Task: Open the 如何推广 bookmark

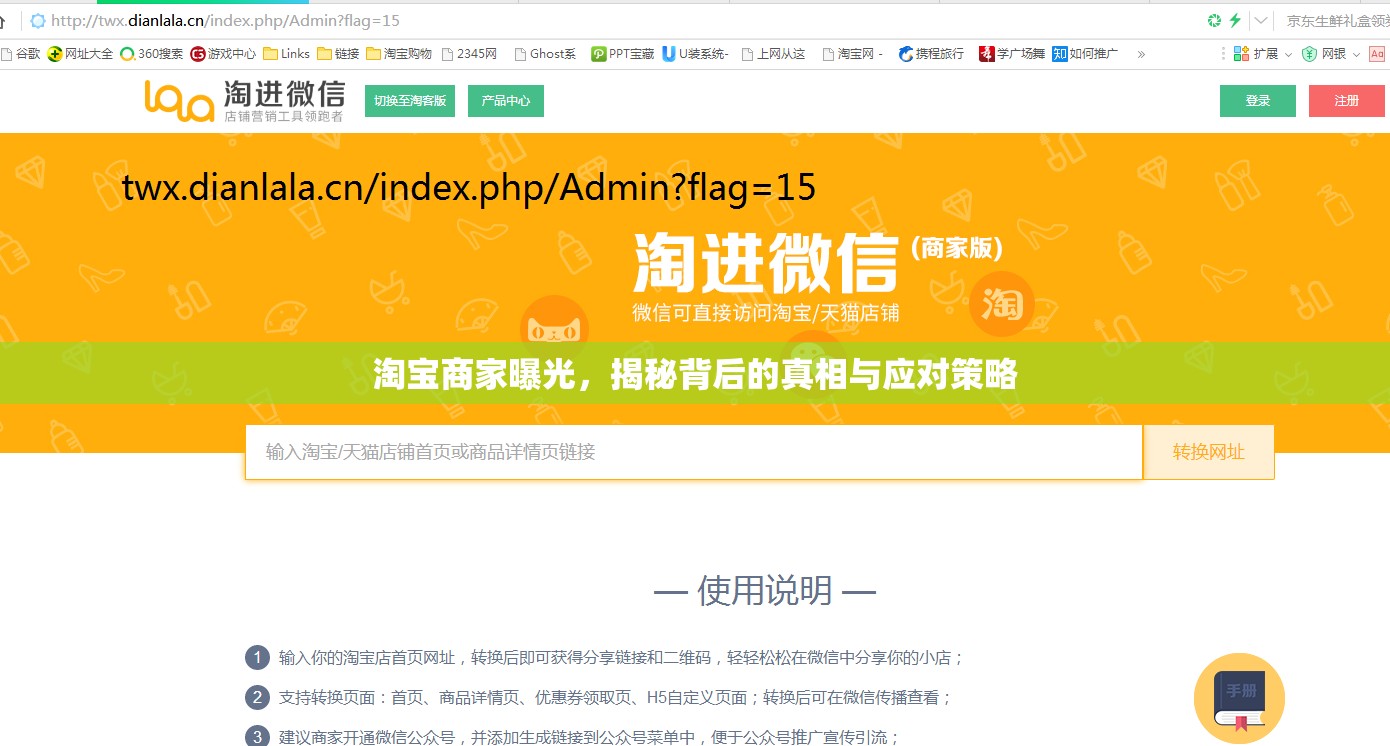Action: pos(1085,54)
